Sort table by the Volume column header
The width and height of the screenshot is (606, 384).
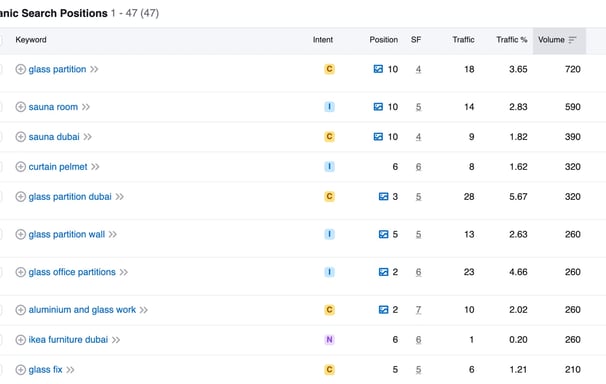[x=557, y=40]
